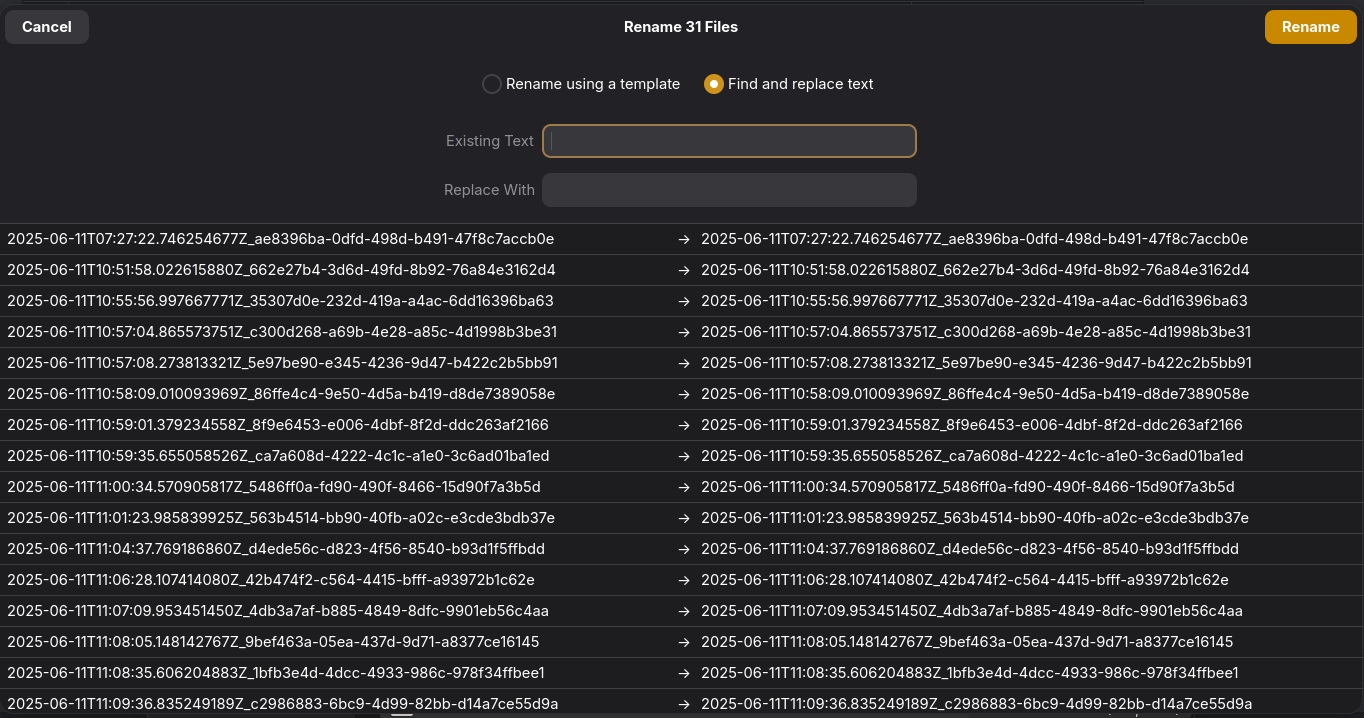Click arrow icon in the 11:06:28 file row
Screen dimensions: 1364x718
[x=684, y=580]
